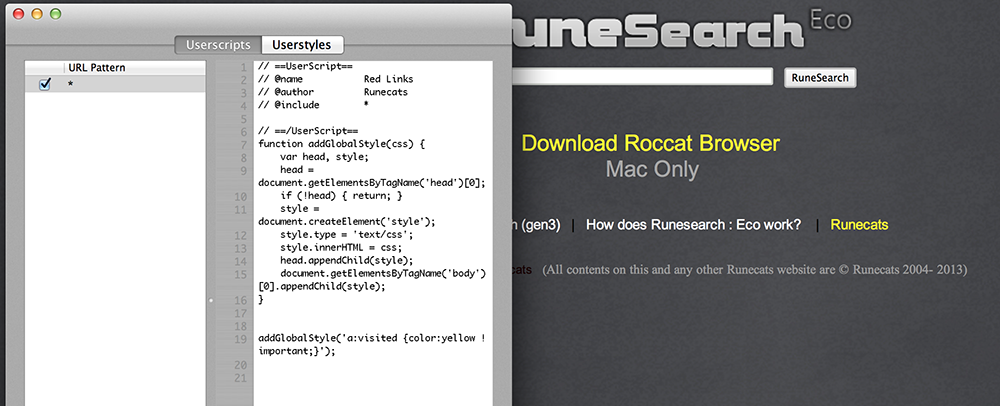Click the green zoom window button
Viewport: 1000px width, 406px height.
click(55, 13)
